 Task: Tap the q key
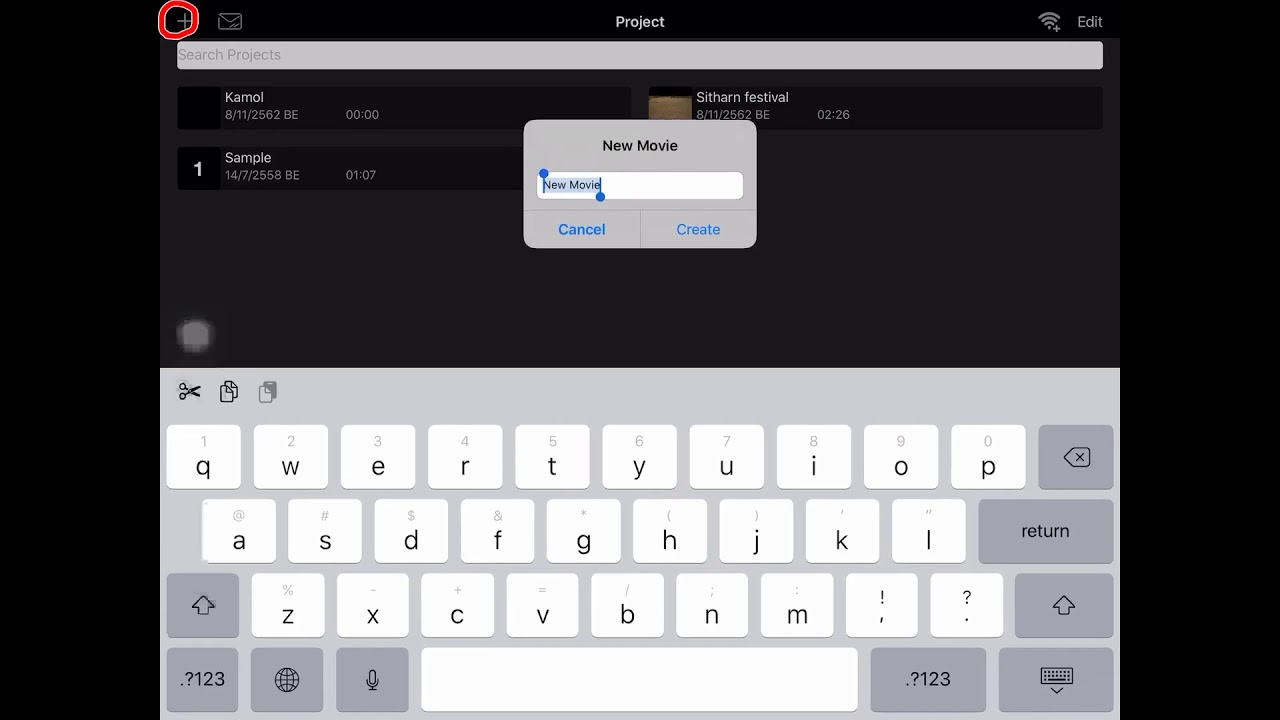(x=204, y=457)
